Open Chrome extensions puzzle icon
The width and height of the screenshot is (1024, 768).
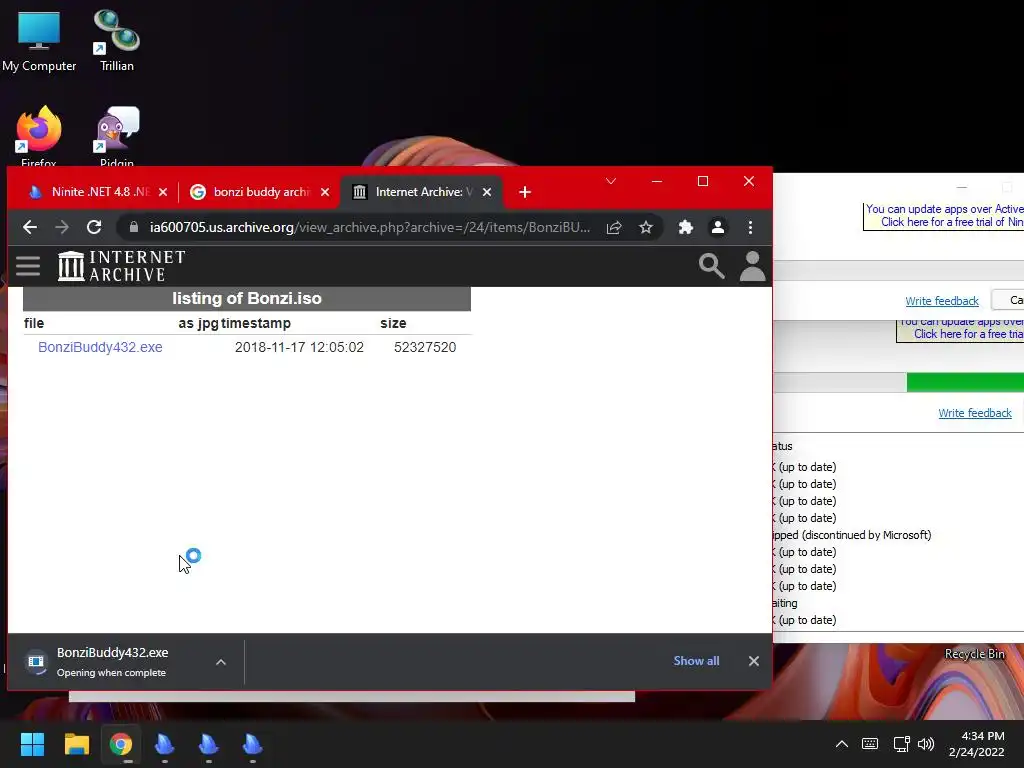click(686, 227)
